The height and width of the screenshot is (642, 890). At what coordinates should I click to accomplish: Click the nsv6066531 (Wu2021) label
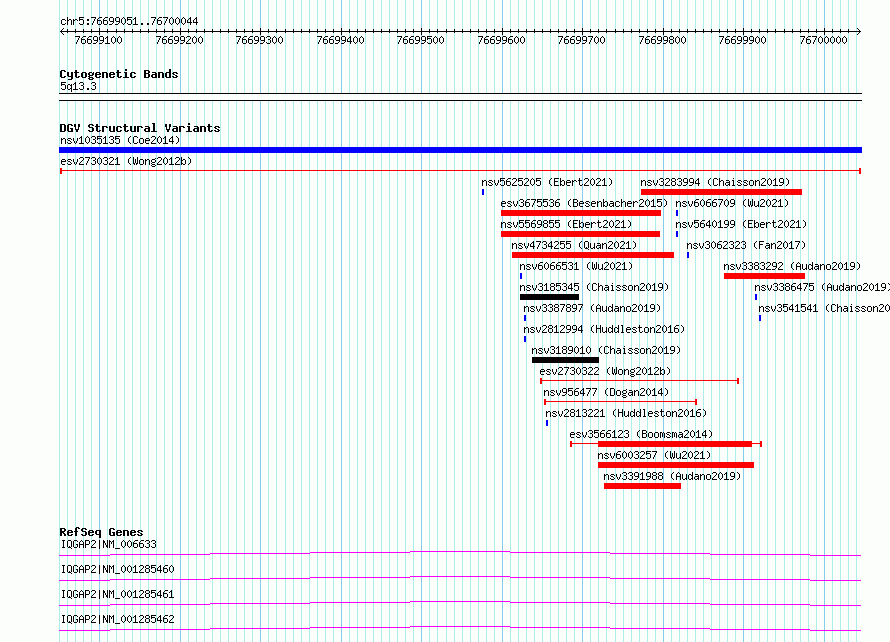[x=576, y=266]
